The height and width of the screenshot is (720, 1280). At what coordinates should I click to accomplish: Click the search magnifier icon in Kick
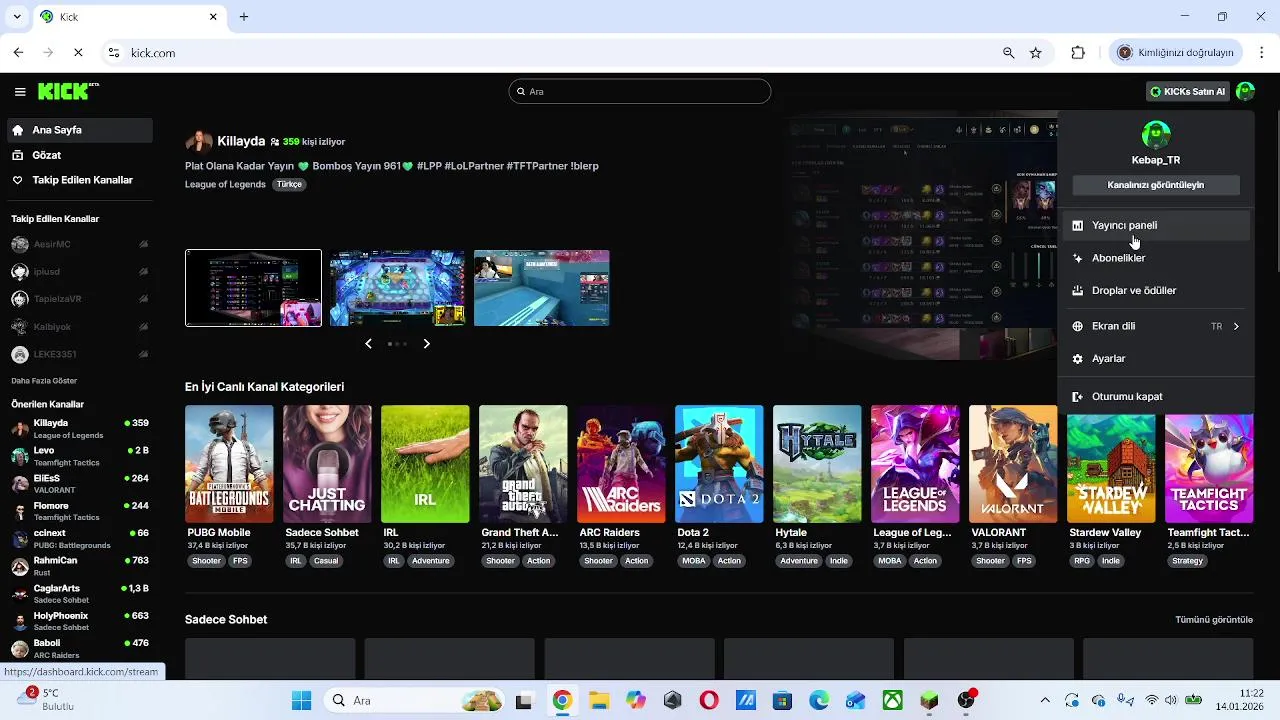(x=521, y=91)
